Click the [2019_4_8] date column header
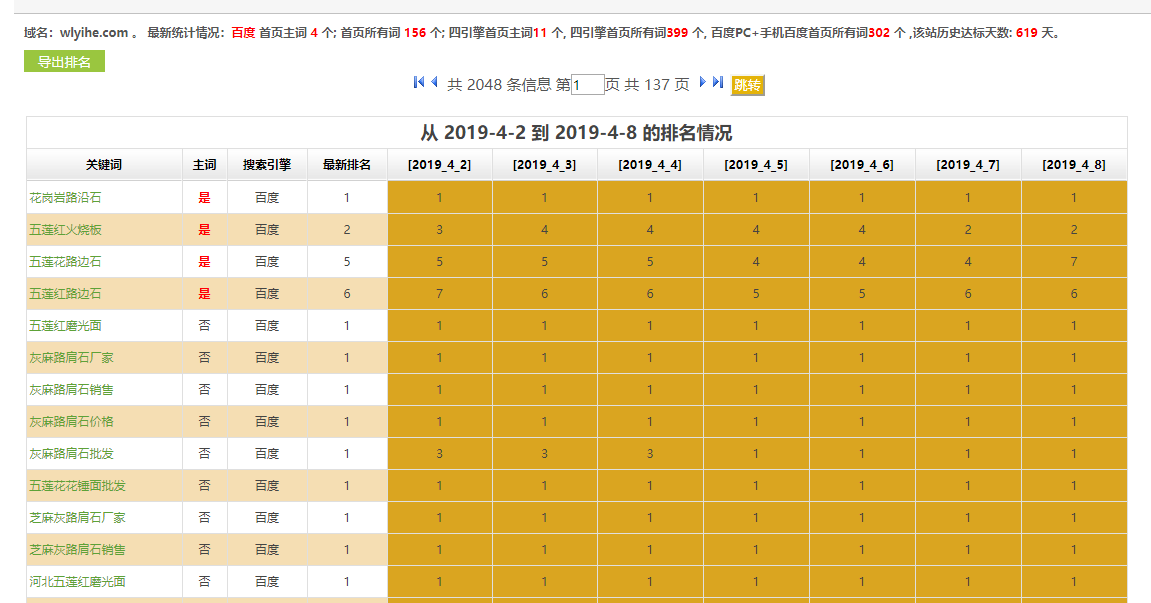This screenshot has width=1151, height=603. tap(1074, 164)
